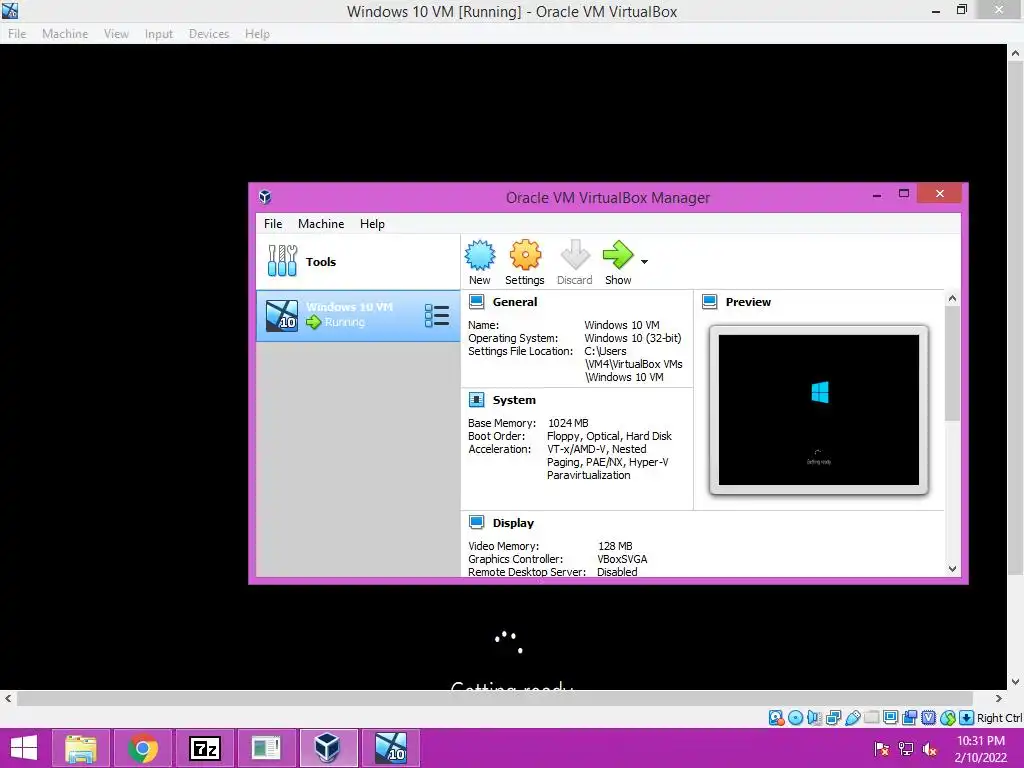Open the Display section header link
1024x768 pixels.
click(513, 522)
